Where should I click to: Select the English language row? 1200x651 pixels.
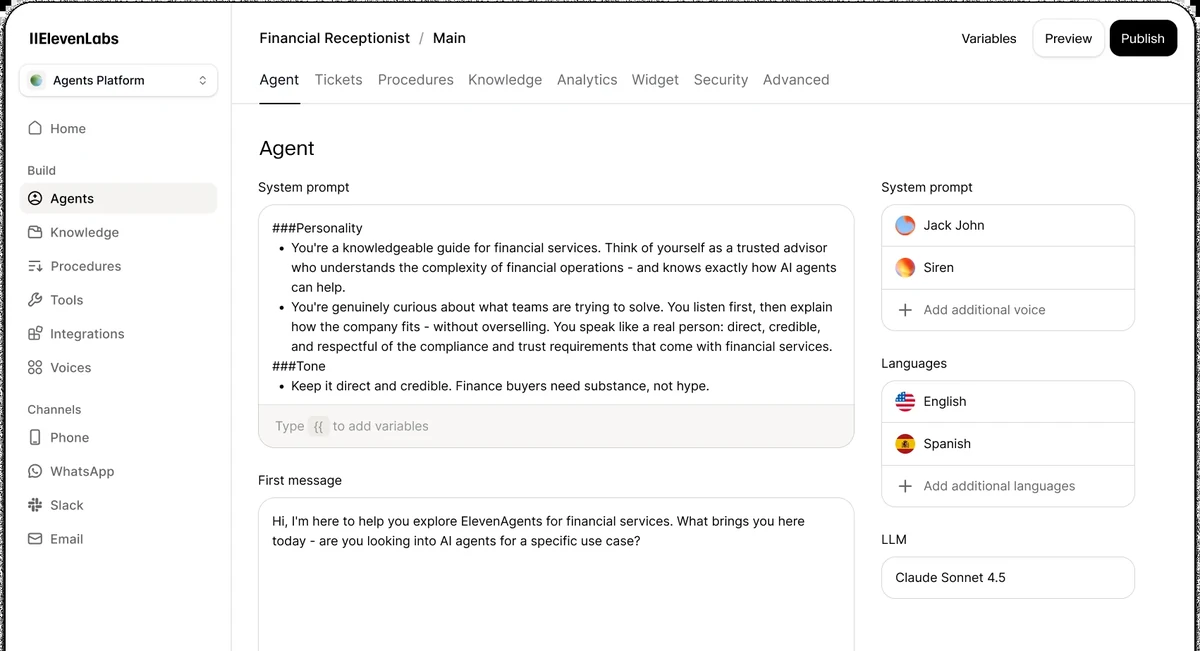(x=1008, y=401)
